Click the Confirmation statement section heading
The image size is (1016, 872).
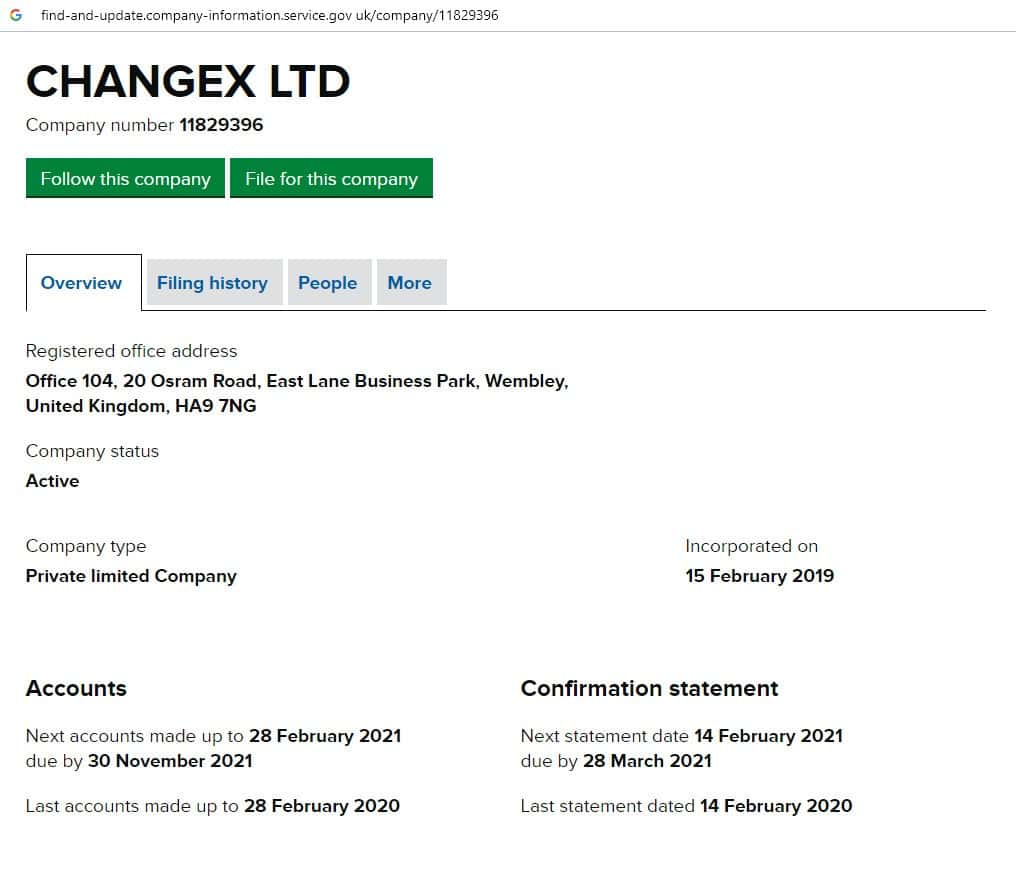649,688
